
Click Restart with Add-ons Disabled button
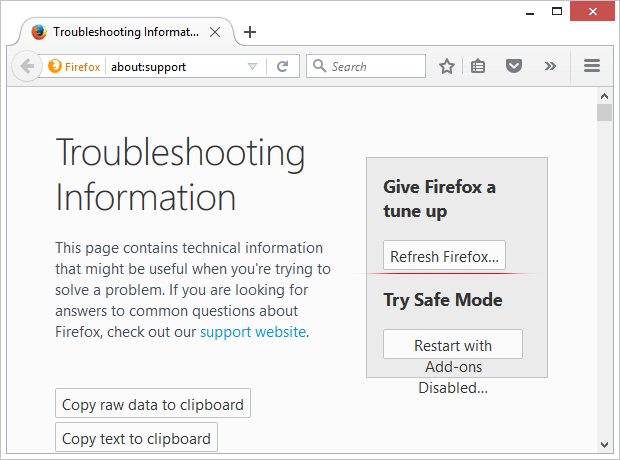click(x=453, y=344)
